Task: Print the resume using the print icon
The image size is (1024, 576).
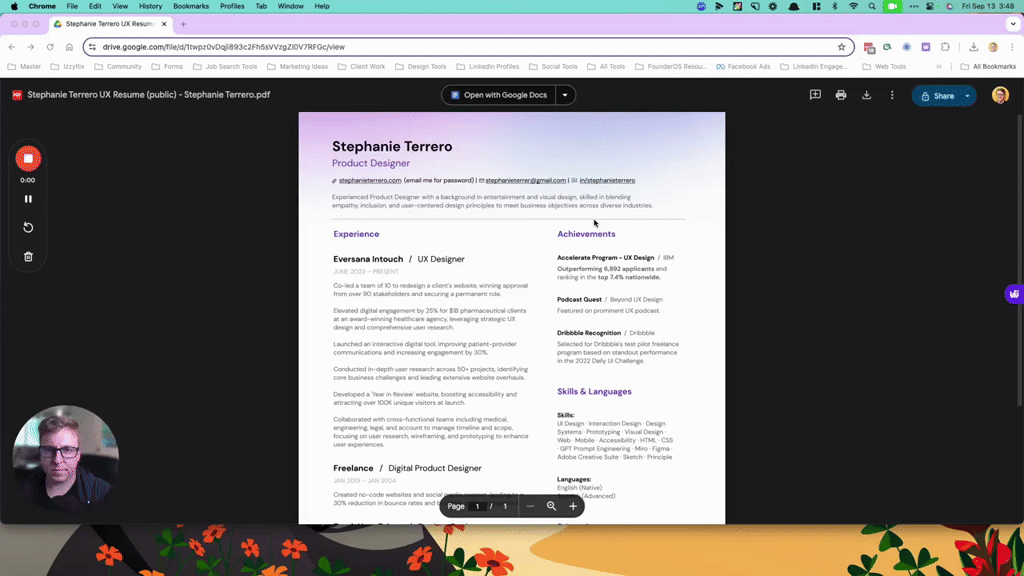Action: [x=840, y=94]
